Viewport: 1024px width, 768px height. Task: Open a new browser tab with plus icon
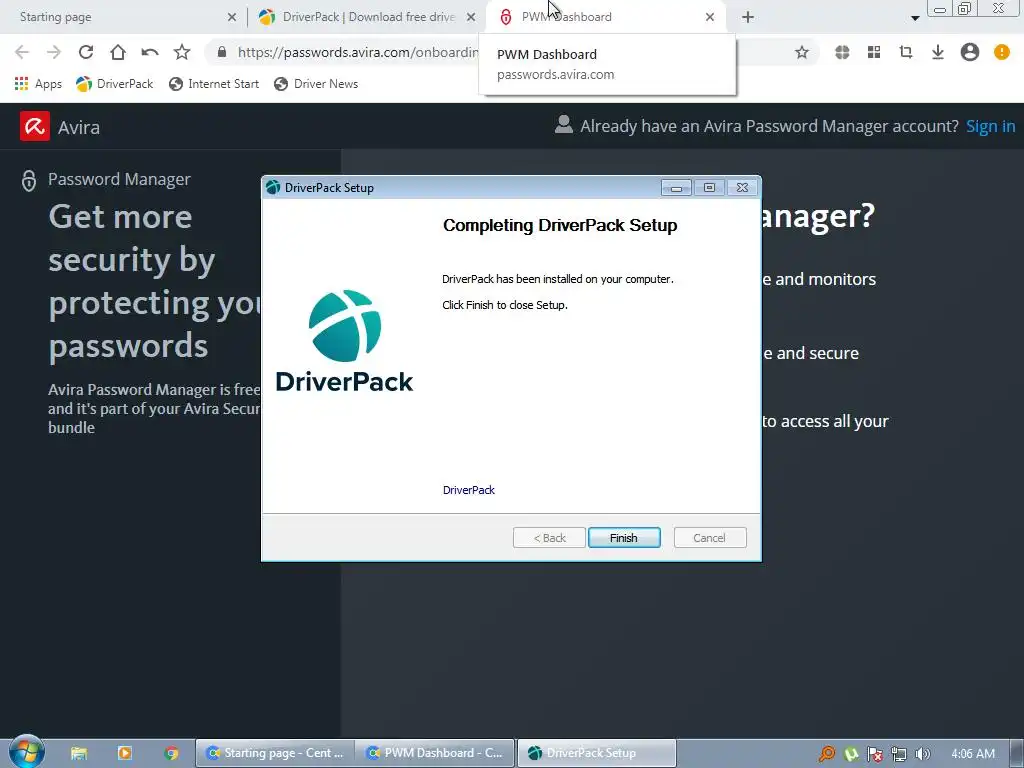pyautogui.click(x=748, y=17)
